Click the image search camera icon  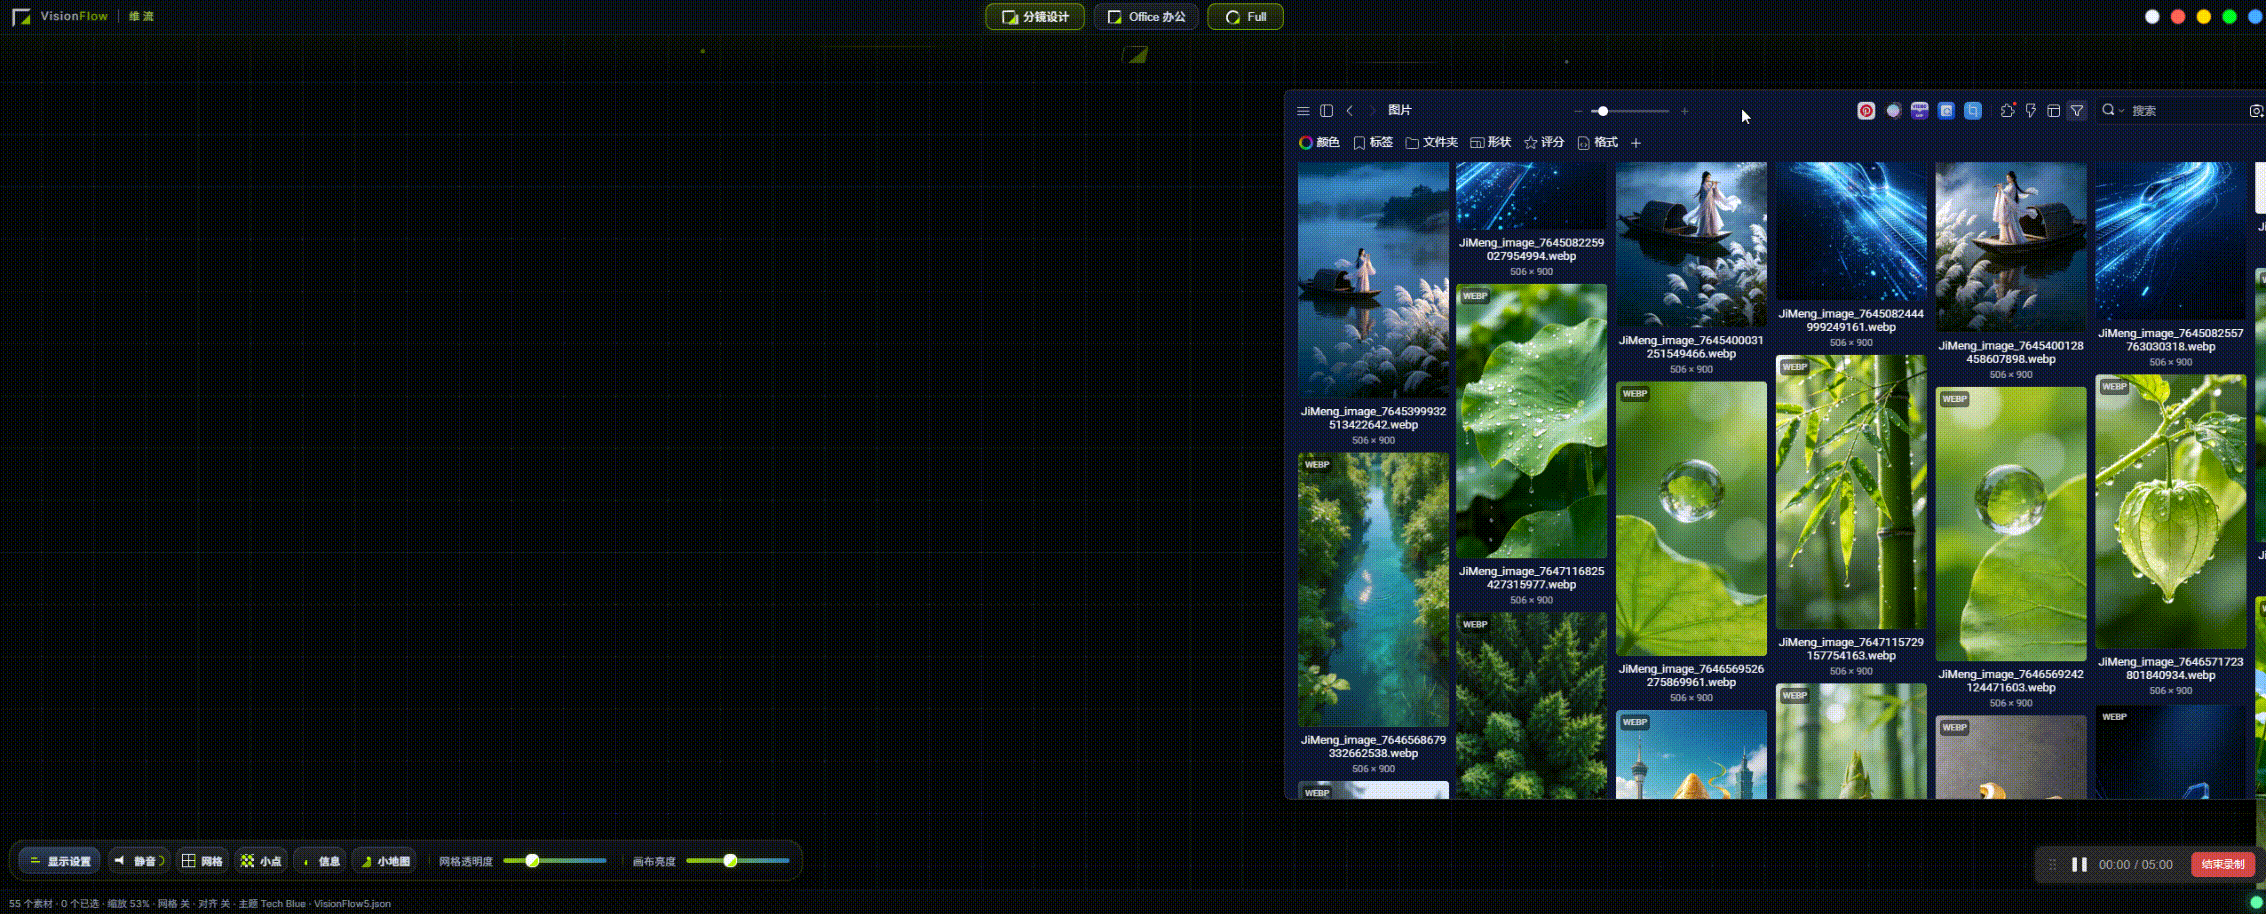tap(2256, 111)
